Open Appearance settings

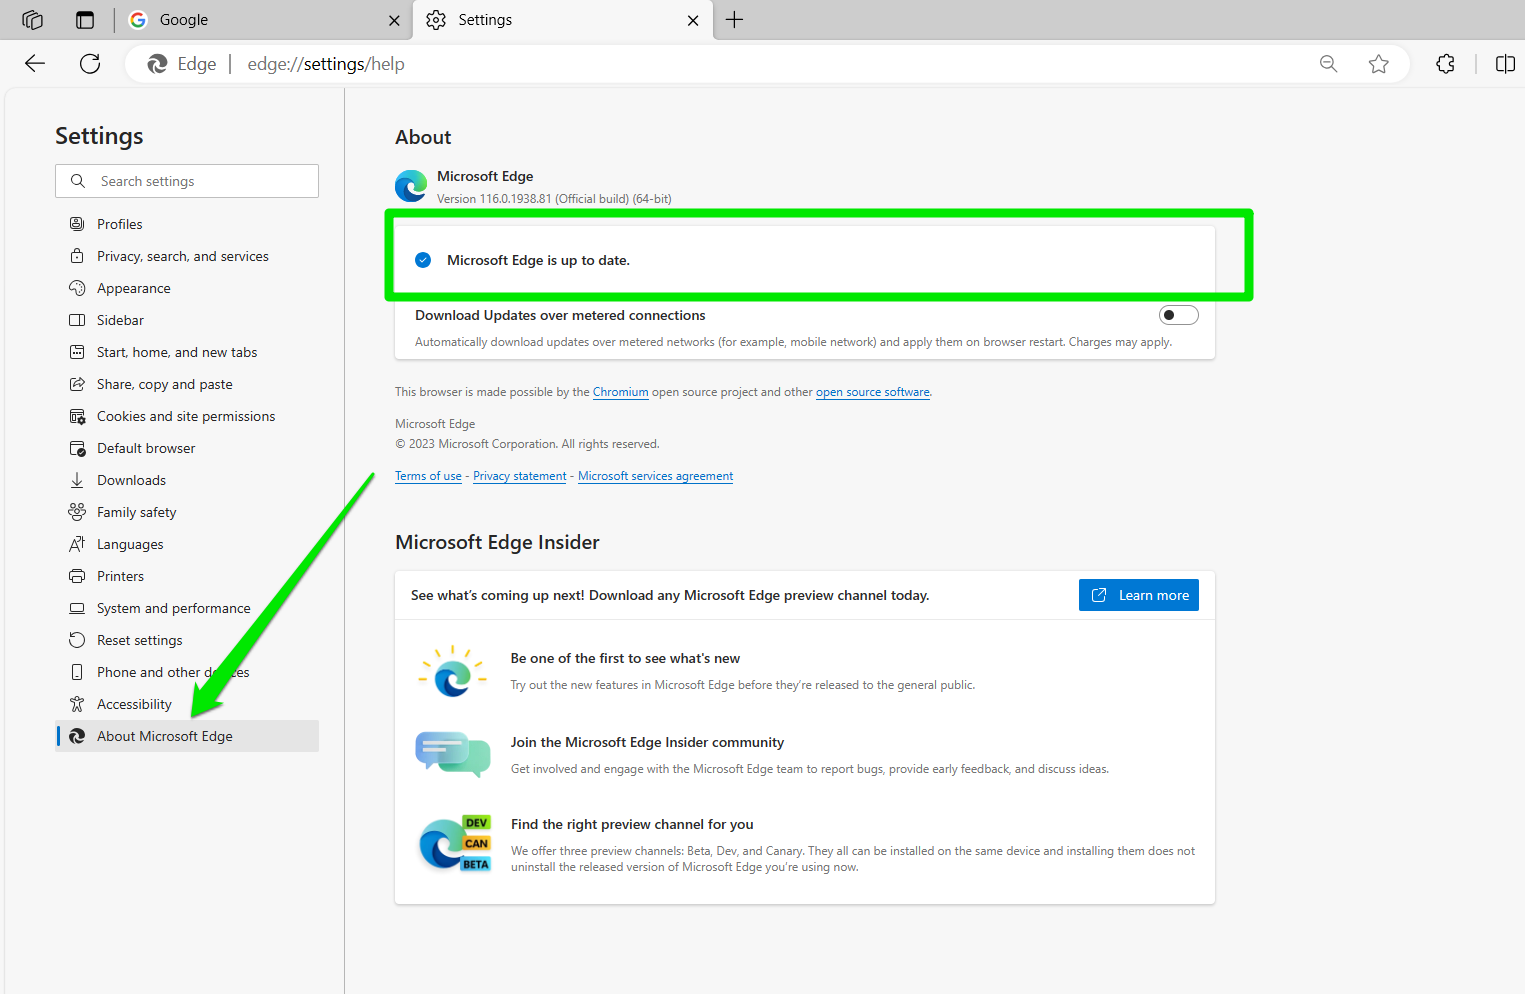pos(187,288)
